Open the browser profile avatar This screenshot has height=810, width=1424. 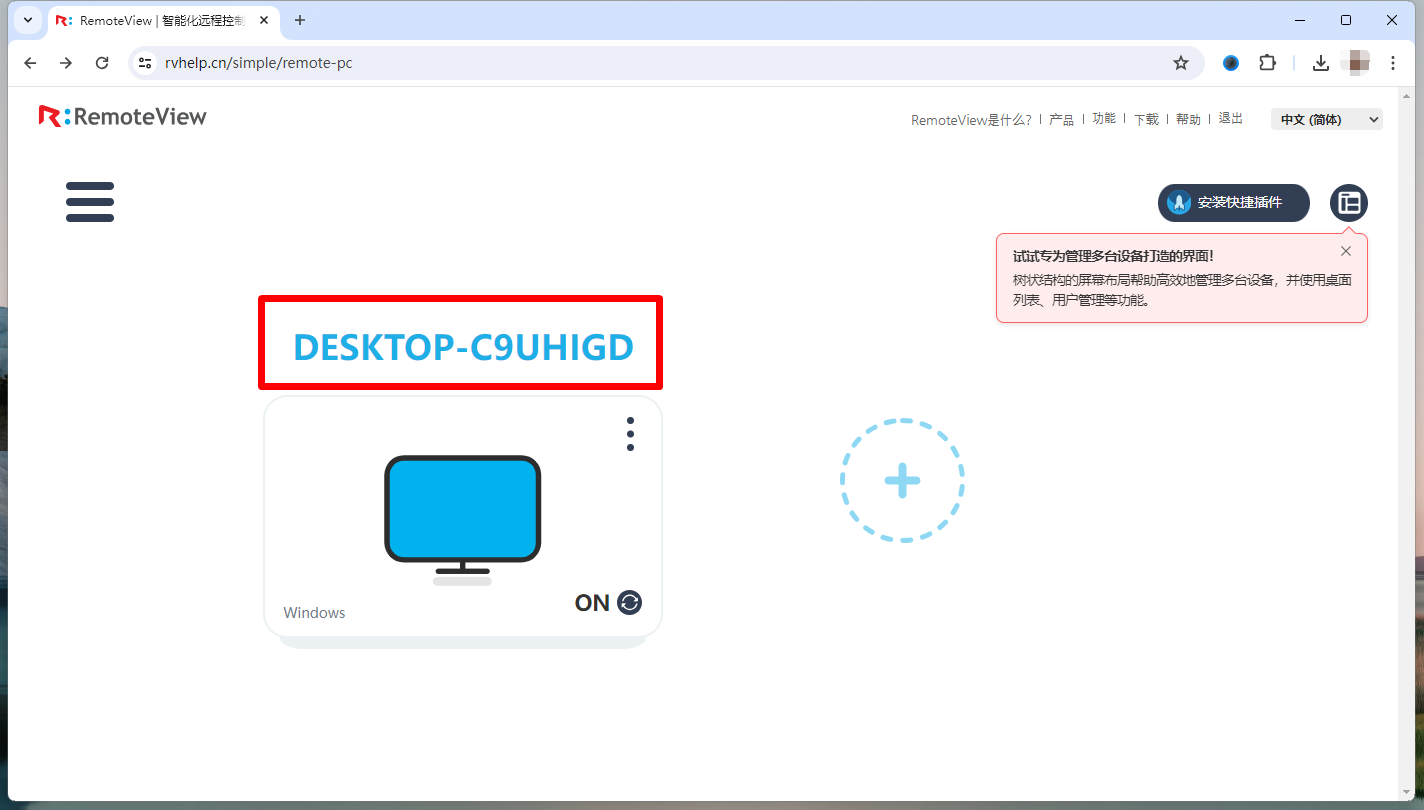coord(1357,63)
